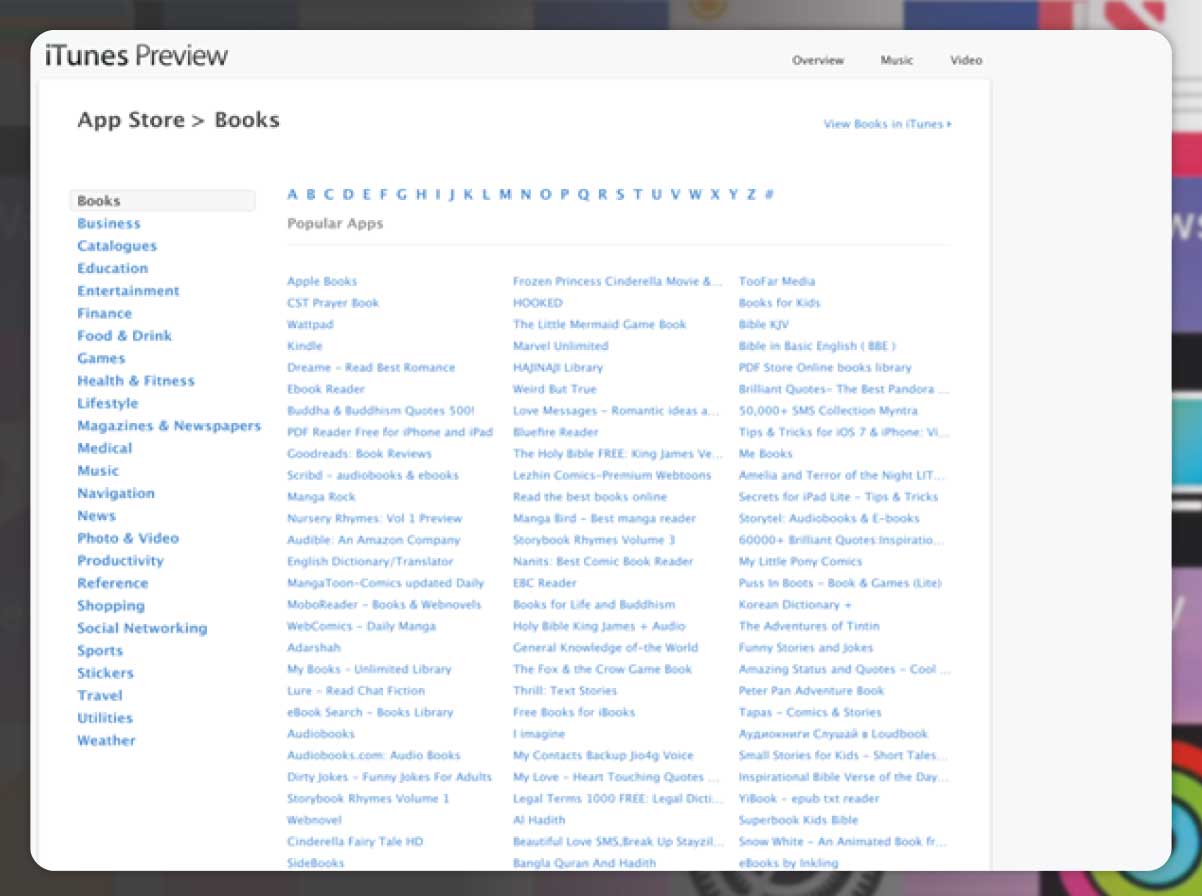Filter apps by letter M
1202x896 pixels.
click(505, 195)
